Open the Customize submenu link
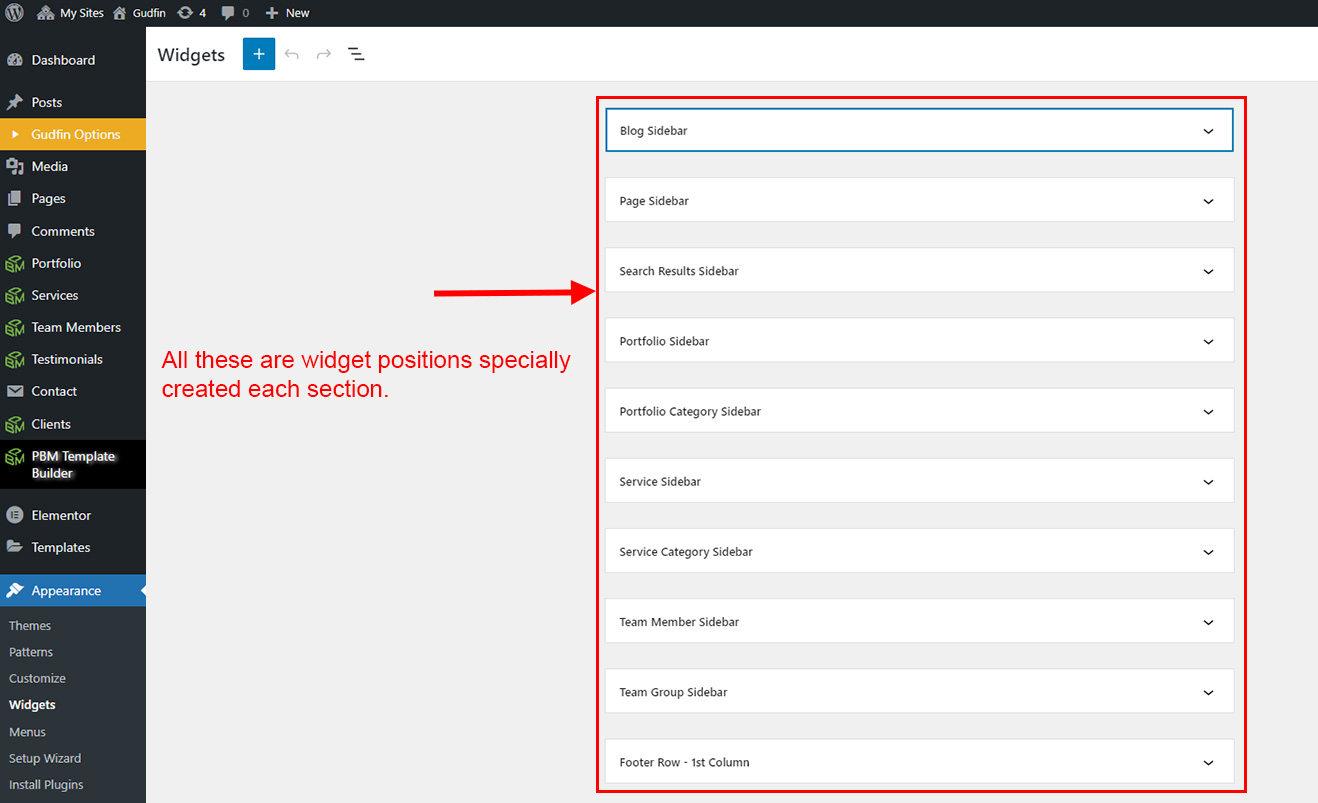Screen dimensions: 1318x803 pyautogui.click(x=37, y=678)
